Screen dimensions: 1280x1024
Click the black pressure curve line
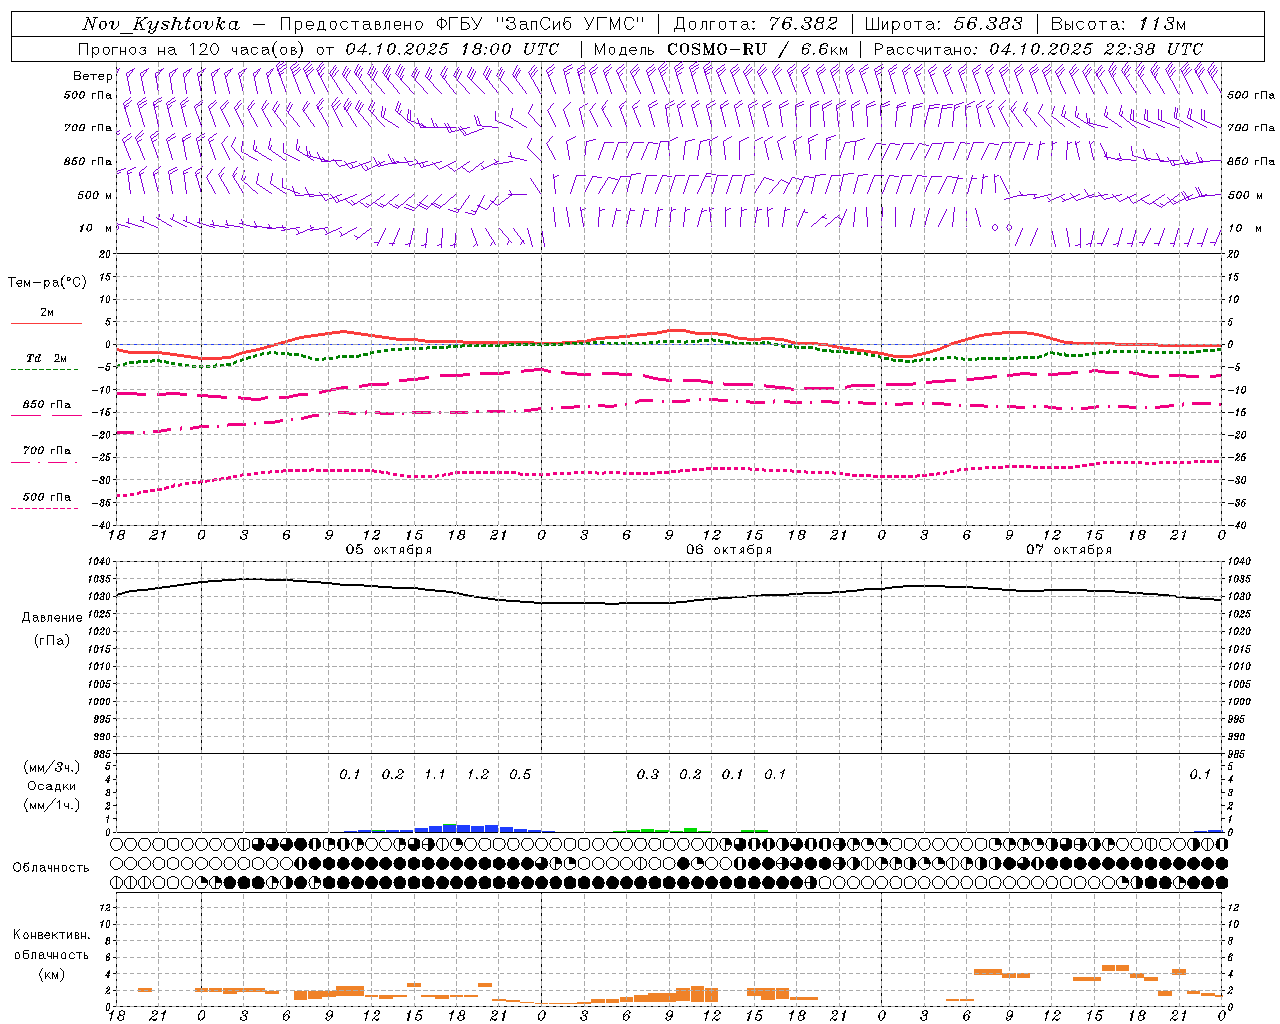point(670,602)
